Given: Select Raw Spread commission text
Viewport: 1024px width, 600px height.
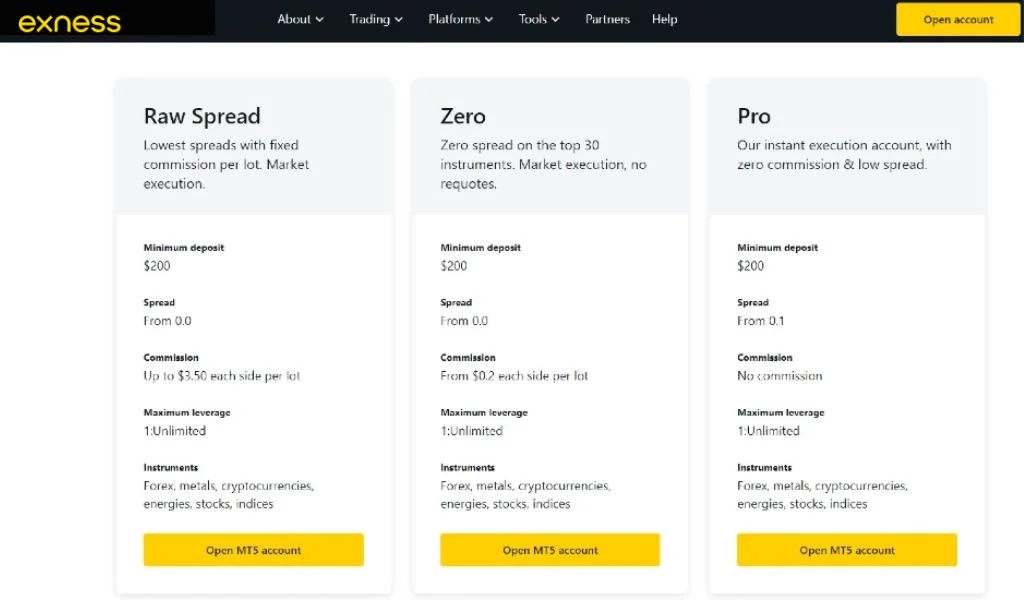Looking at the screenshot, I should [222, 376].
